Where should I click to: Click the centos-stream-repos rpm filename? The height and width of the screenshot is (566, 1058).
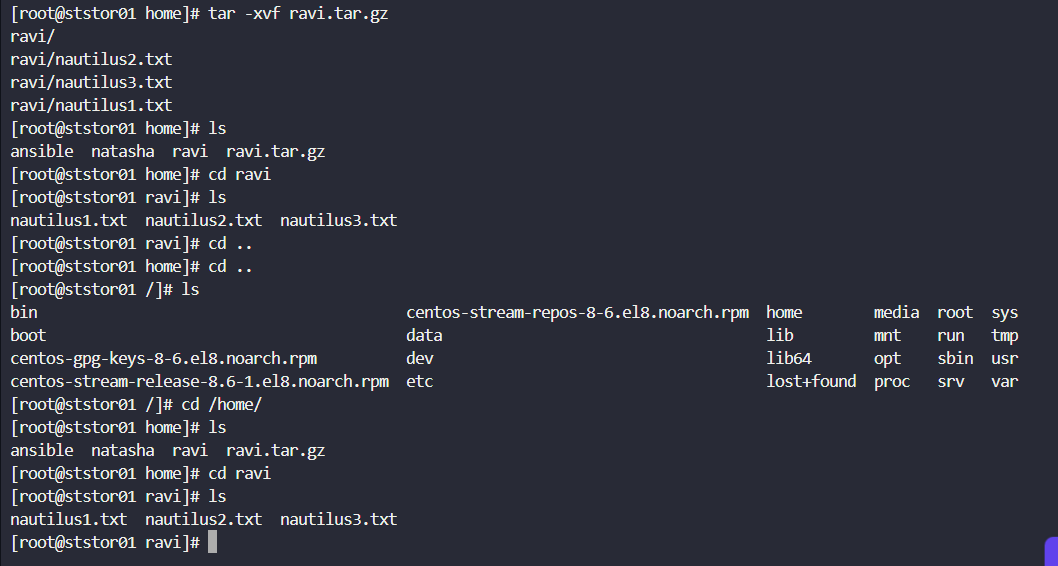click(577, 312)
